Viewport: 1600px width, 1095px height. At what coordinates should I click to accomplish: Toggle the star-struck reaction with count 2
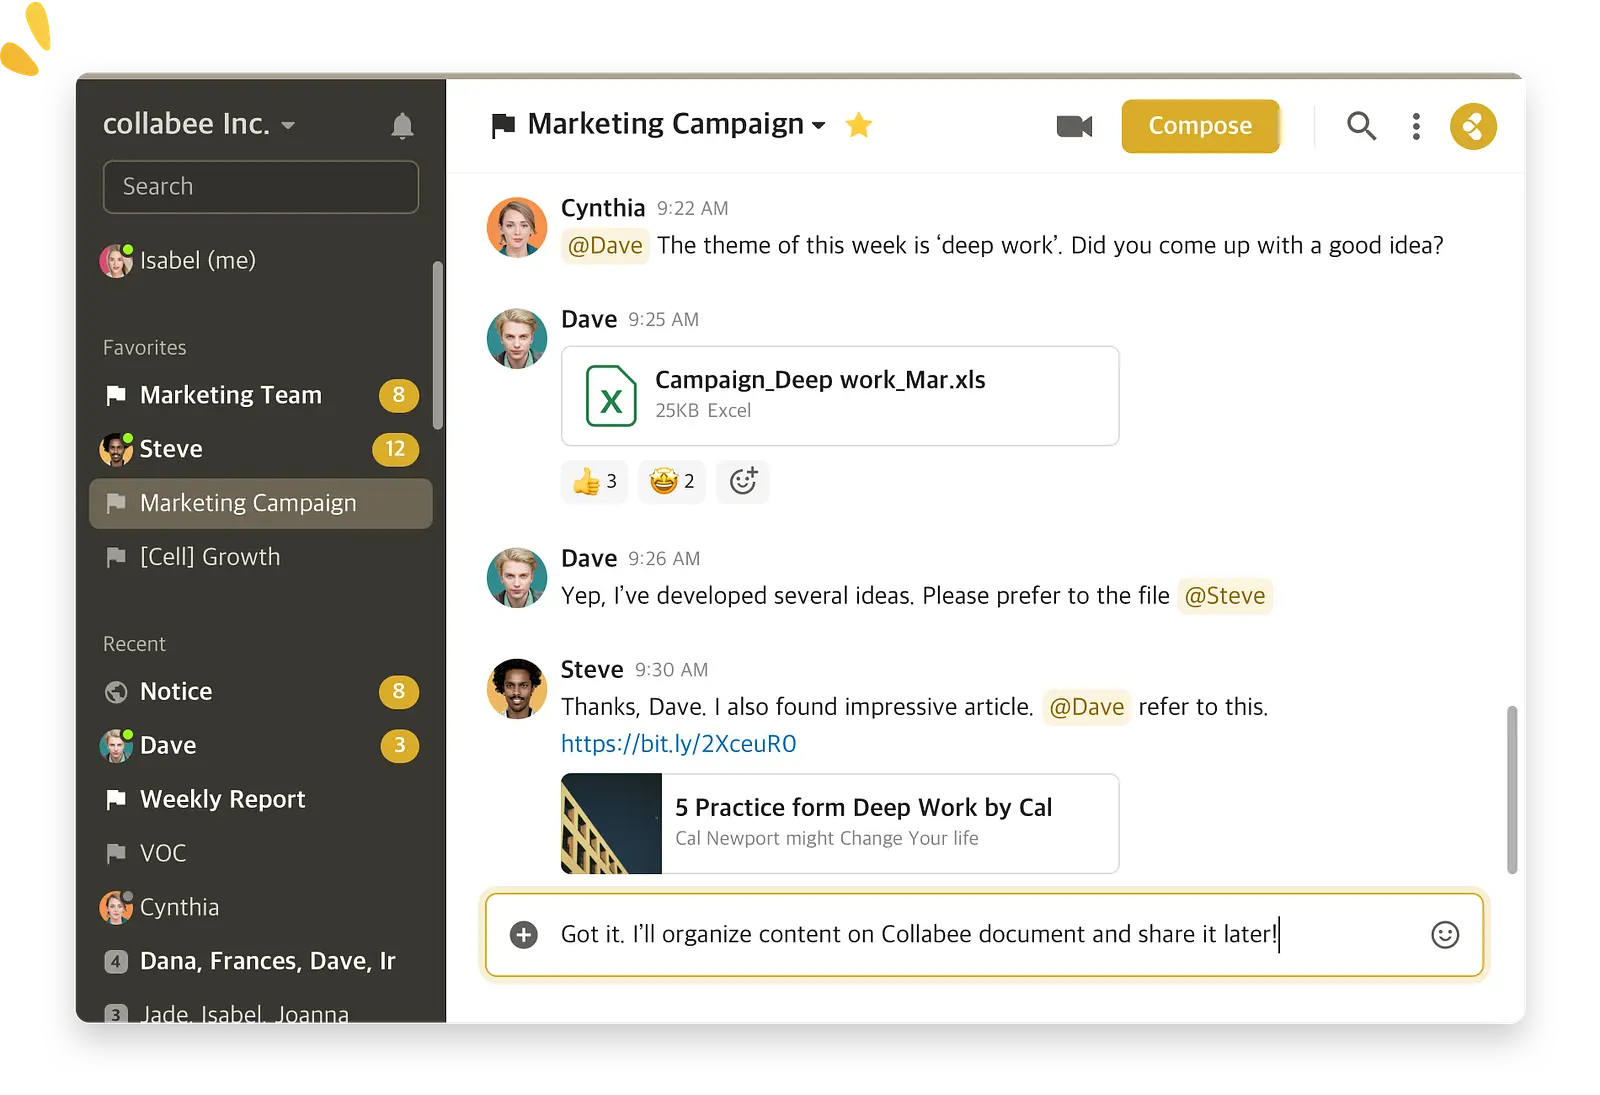pyautogui.click(x=673, y=481)
